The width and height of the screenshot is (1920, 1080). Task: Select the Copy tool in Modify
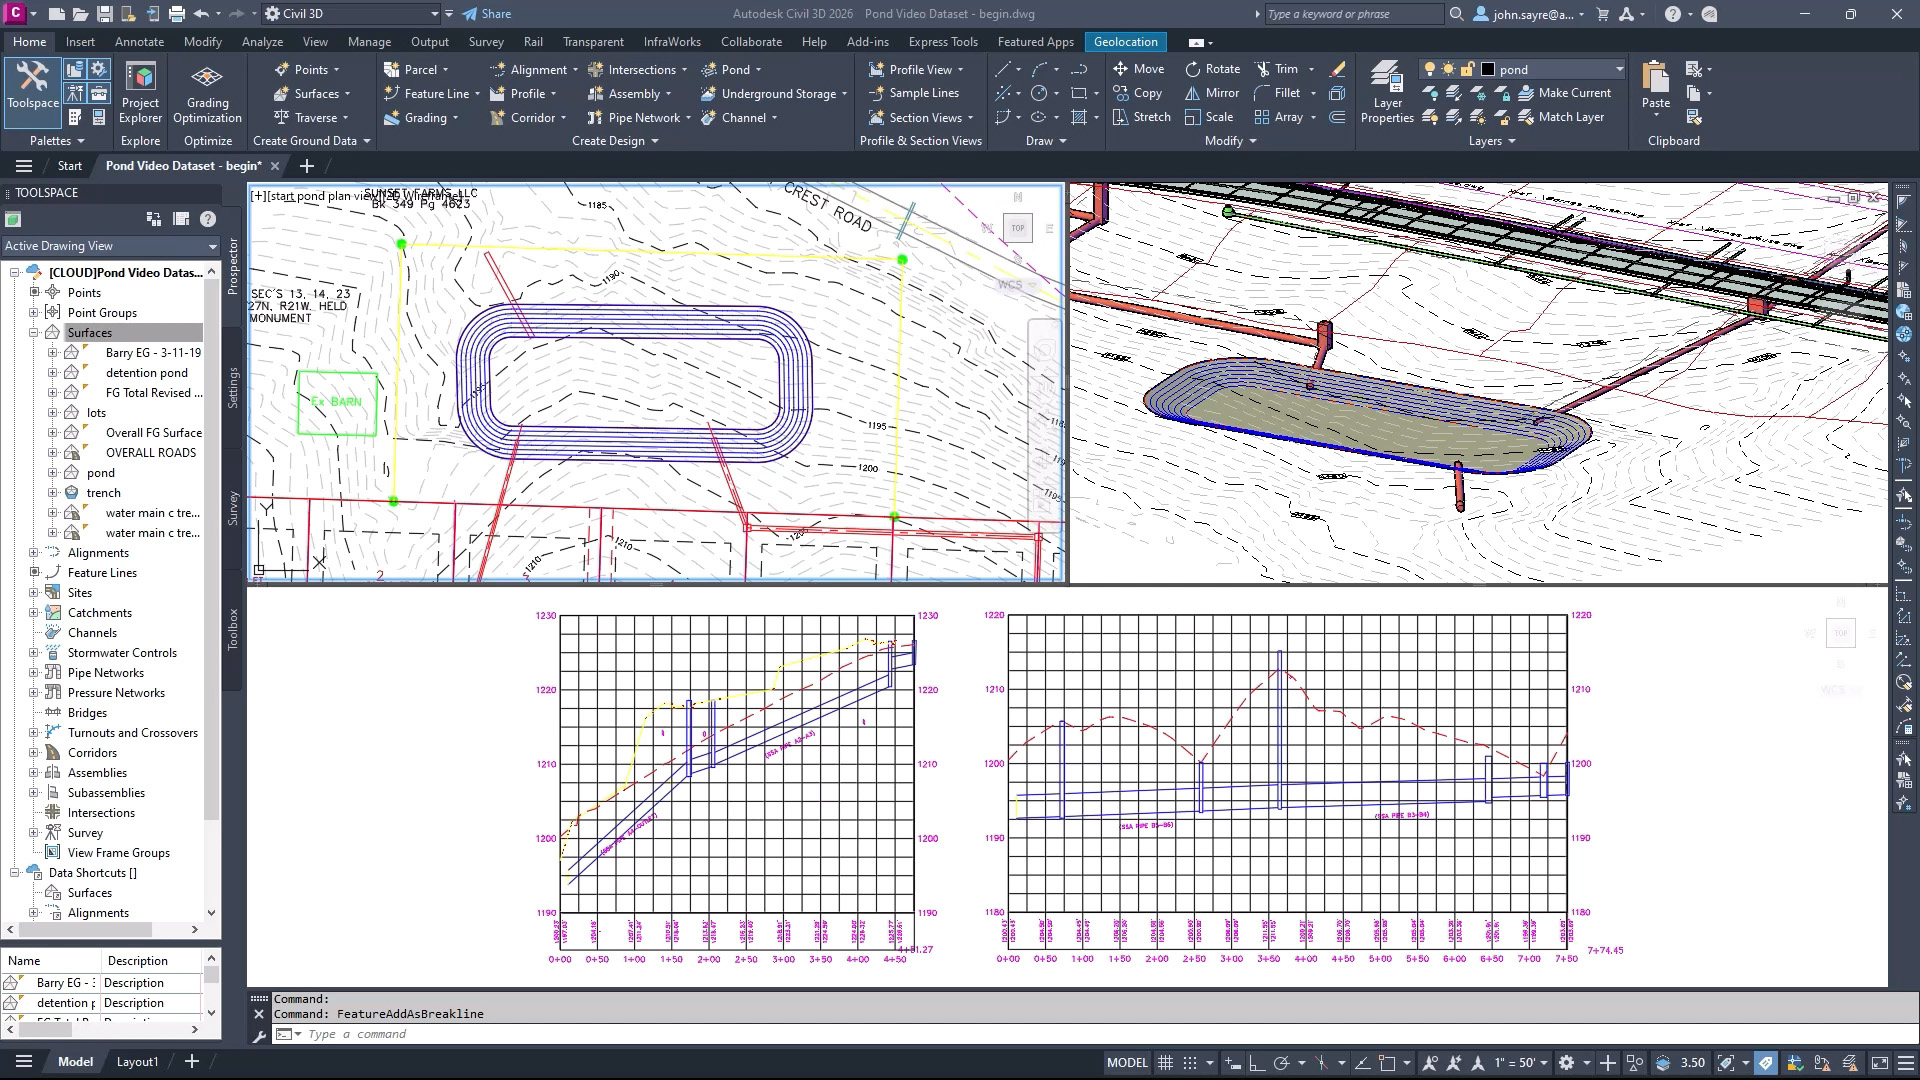pos(1137,93)
